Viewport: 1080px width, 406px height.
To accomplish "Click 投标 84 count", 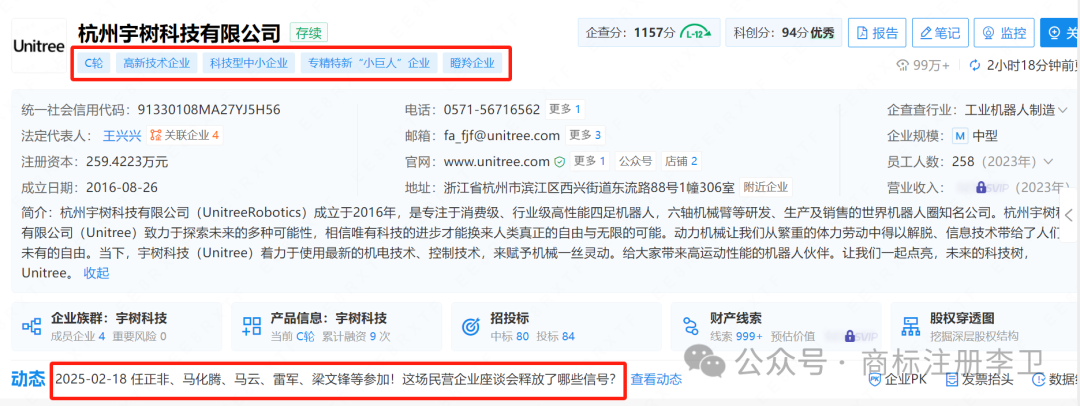I will (x=555, y=336).
